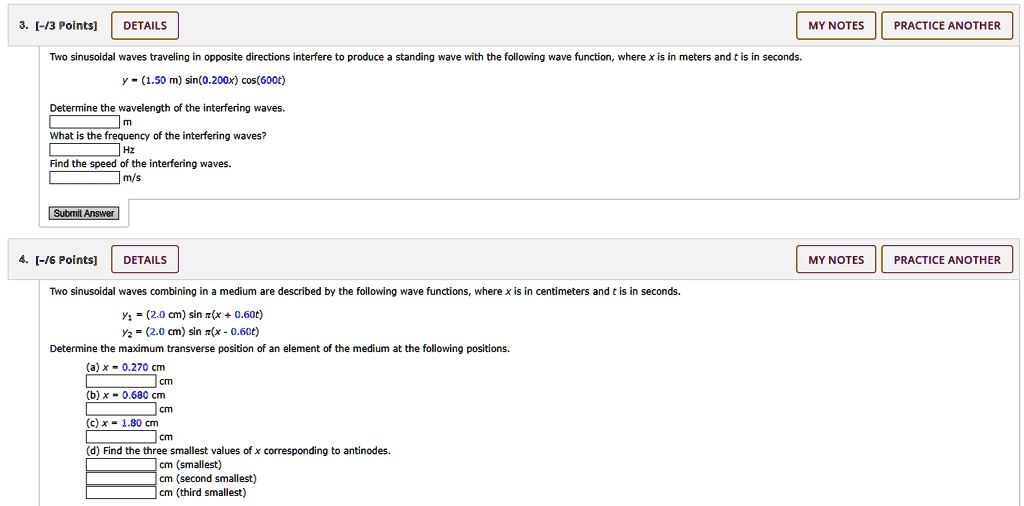
Task: Select the part (c) x = 1.80 cm answer box
Action: [x=121, y=437]
